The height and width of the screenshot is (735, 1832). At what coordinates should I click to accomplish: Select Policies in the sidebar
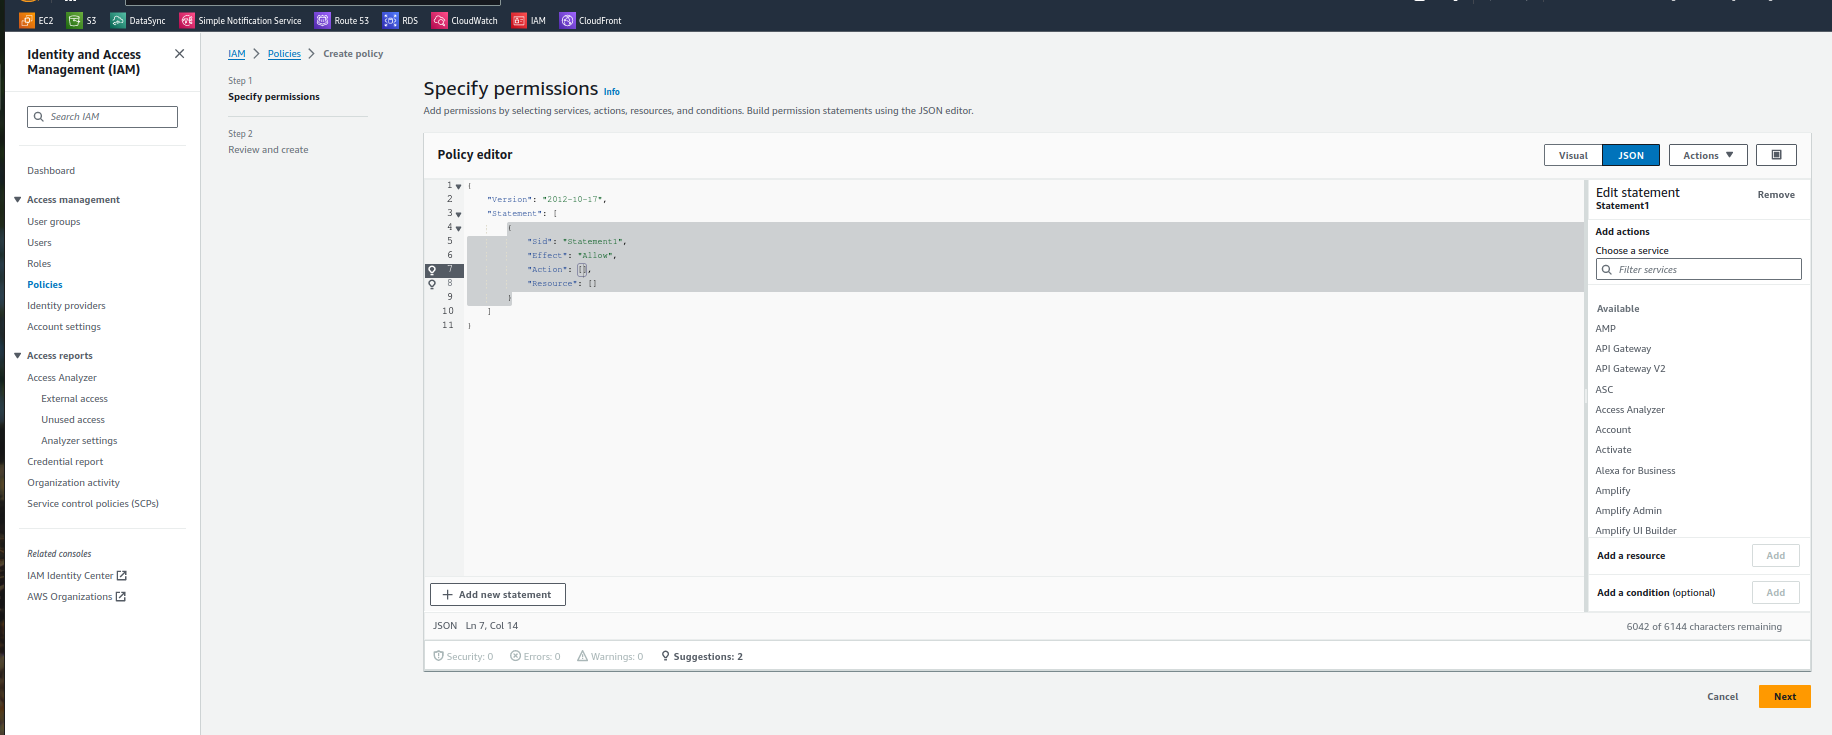45,285
